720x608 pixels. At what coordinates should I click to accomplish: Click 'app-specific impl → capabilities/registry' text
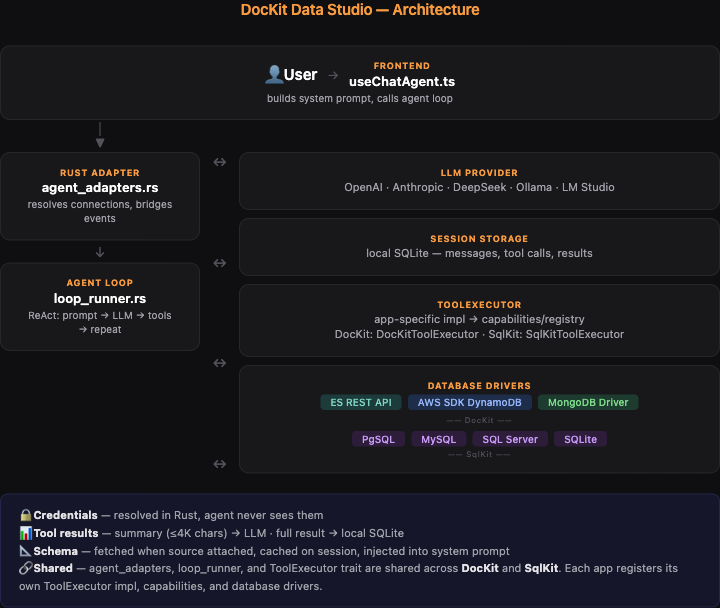[479, 319]
